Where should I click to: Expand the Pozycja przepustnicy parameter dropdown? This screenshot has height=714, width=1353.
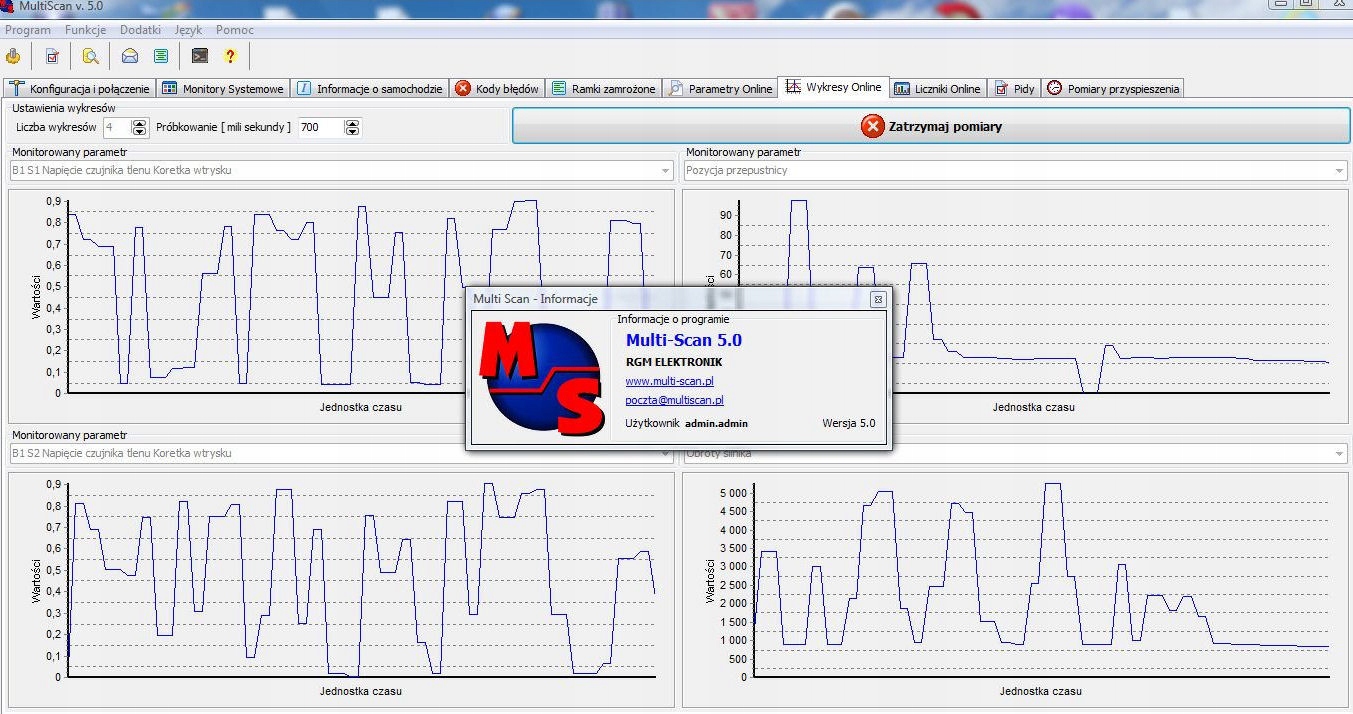pyautogui.click(x=1339, y=171)
